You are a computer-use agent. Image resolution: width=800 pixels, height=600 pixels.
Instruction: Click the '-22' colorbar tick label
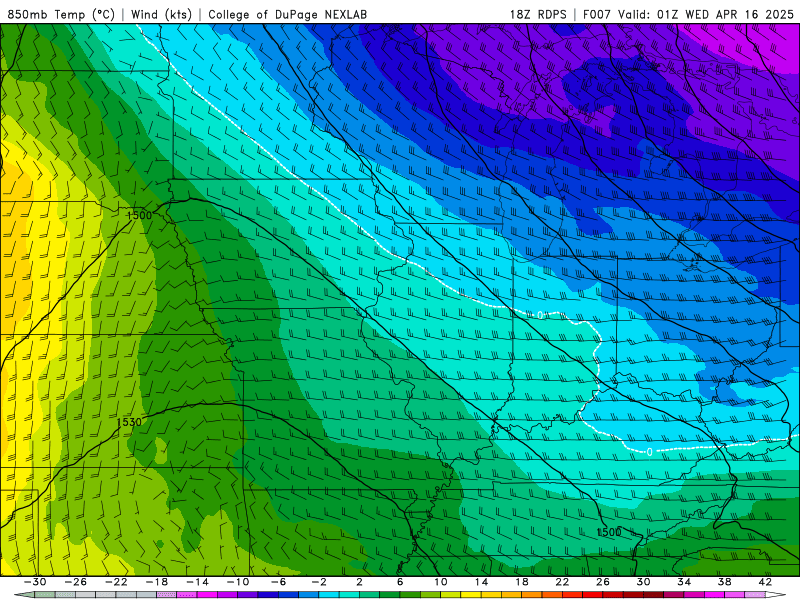116,582
